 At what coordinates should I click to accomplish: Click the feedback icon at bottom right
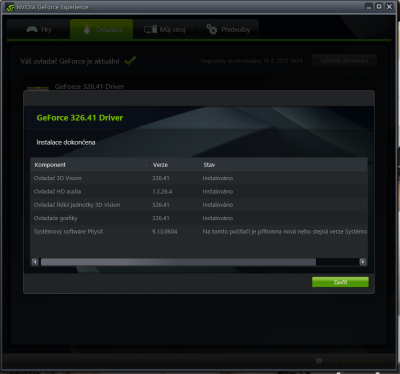(319, 361)
